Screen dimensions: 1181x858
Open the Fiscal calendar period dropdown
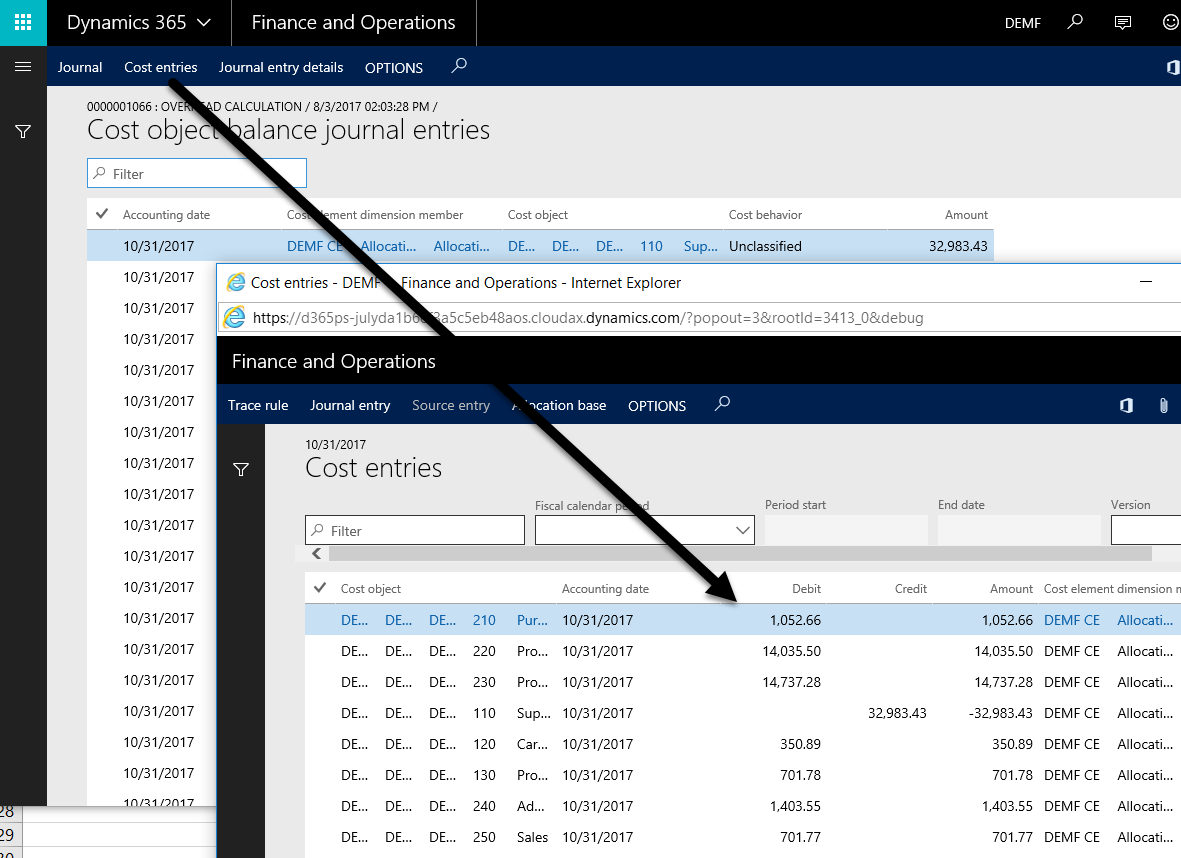pos(743,530)
